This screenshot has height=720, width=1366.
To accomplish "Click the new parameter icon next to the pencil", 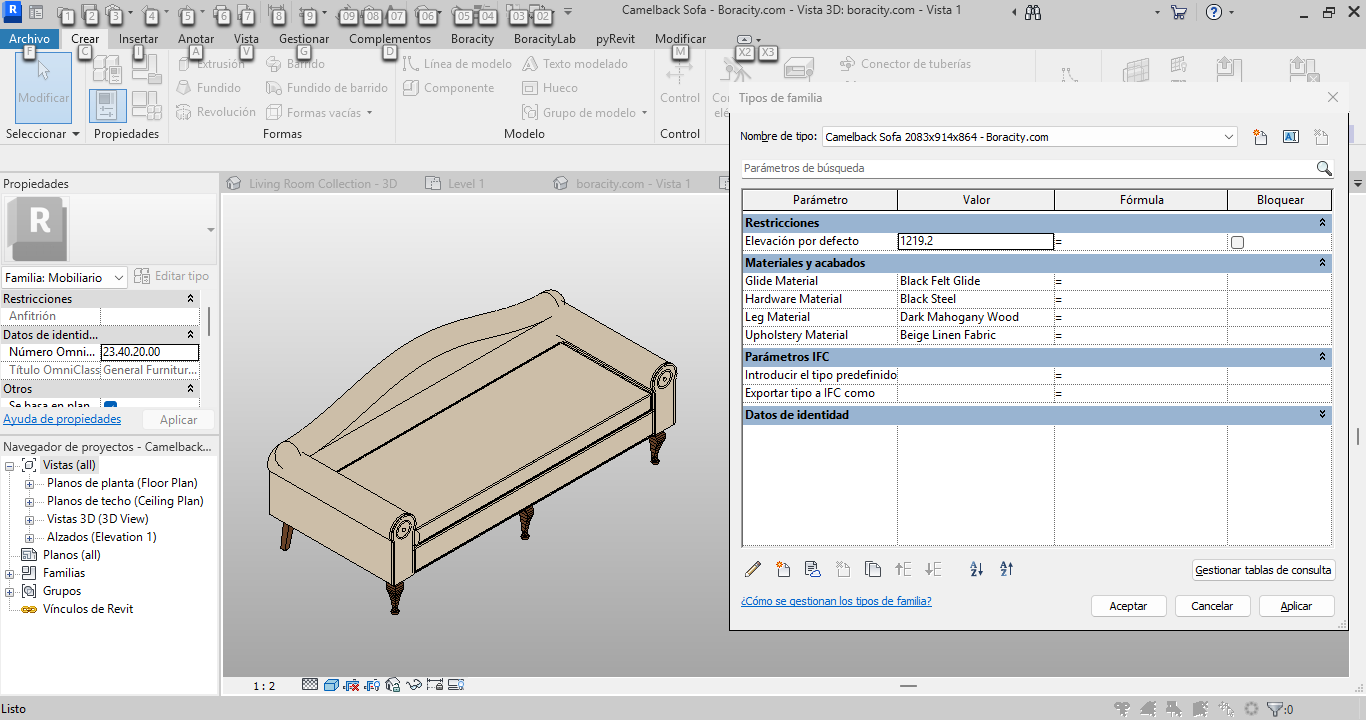I will coord(783,569).
